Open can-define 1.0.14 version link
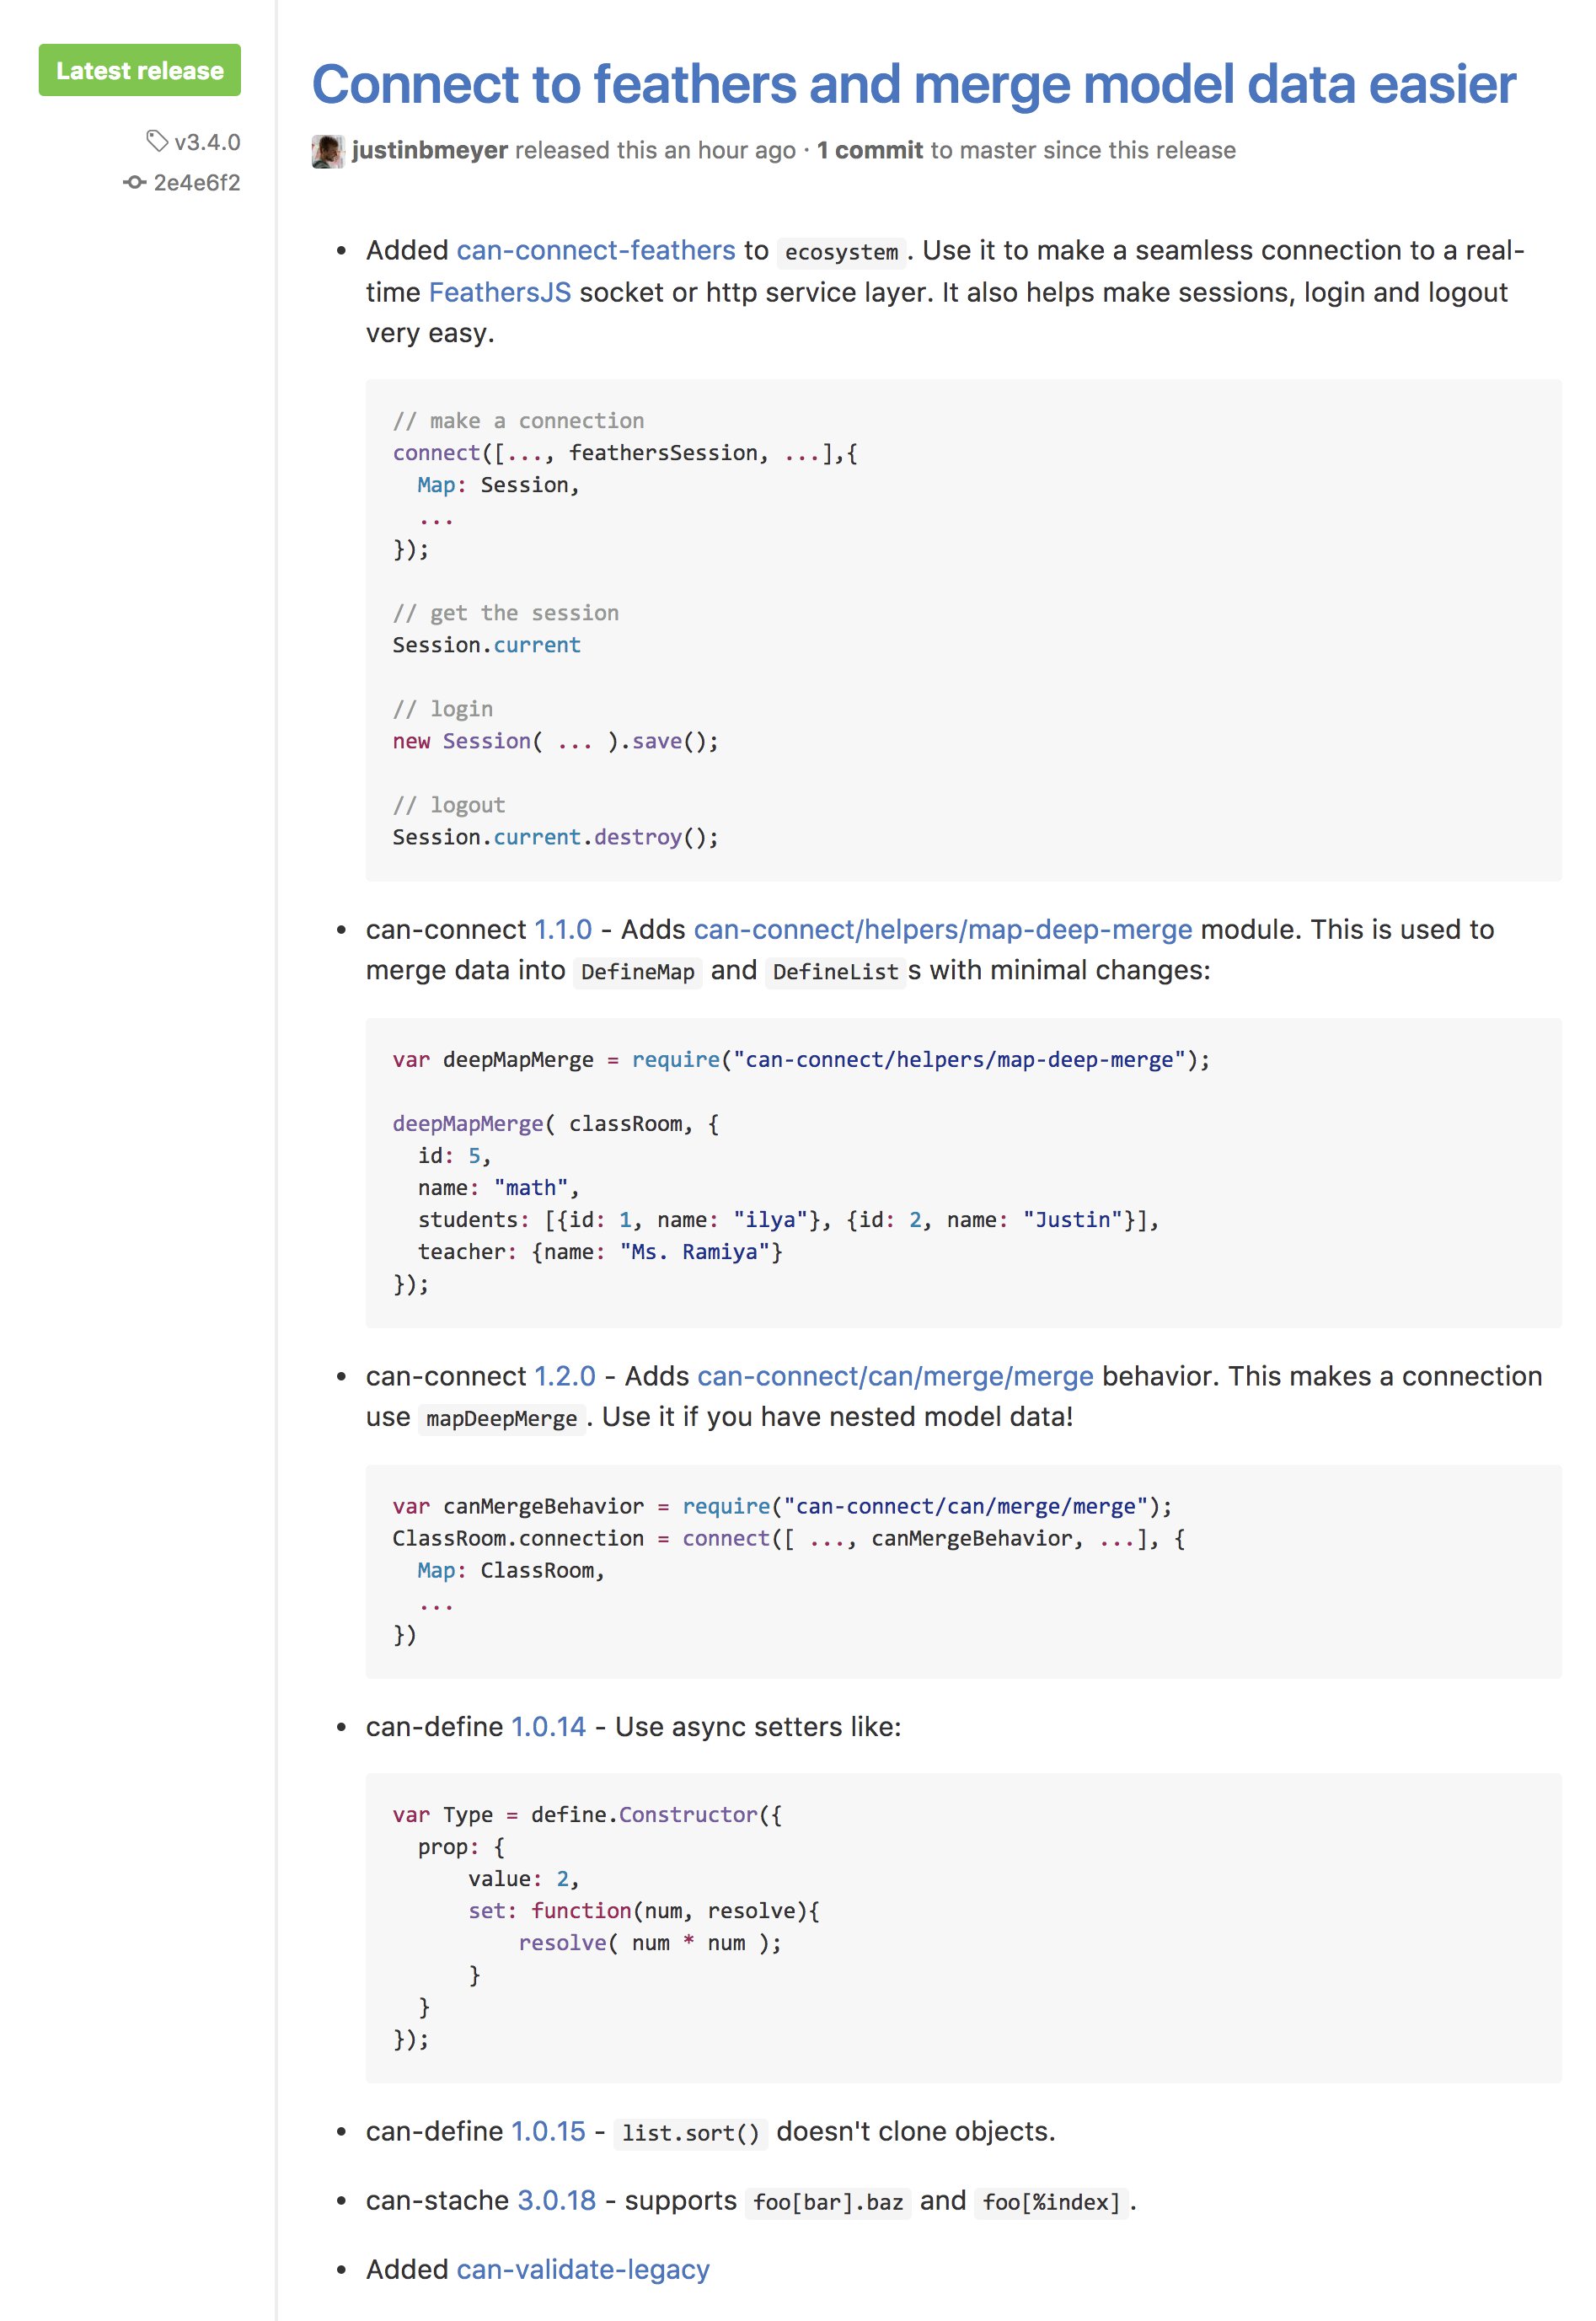The width and height of the screenshot is (1596, 2321). pyautogui.click(x=549, y=1727)
